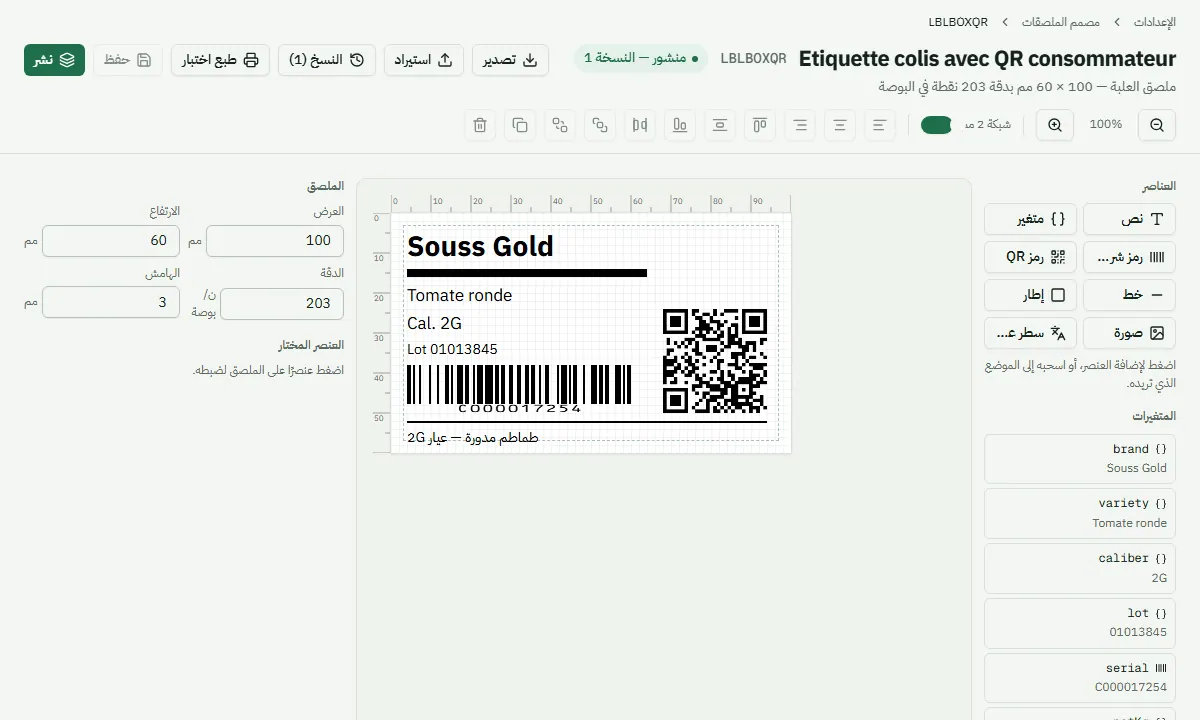Select the barcode on the label canvas
The width and height of the screenshot is (1200, 720).
coord(519,388)
